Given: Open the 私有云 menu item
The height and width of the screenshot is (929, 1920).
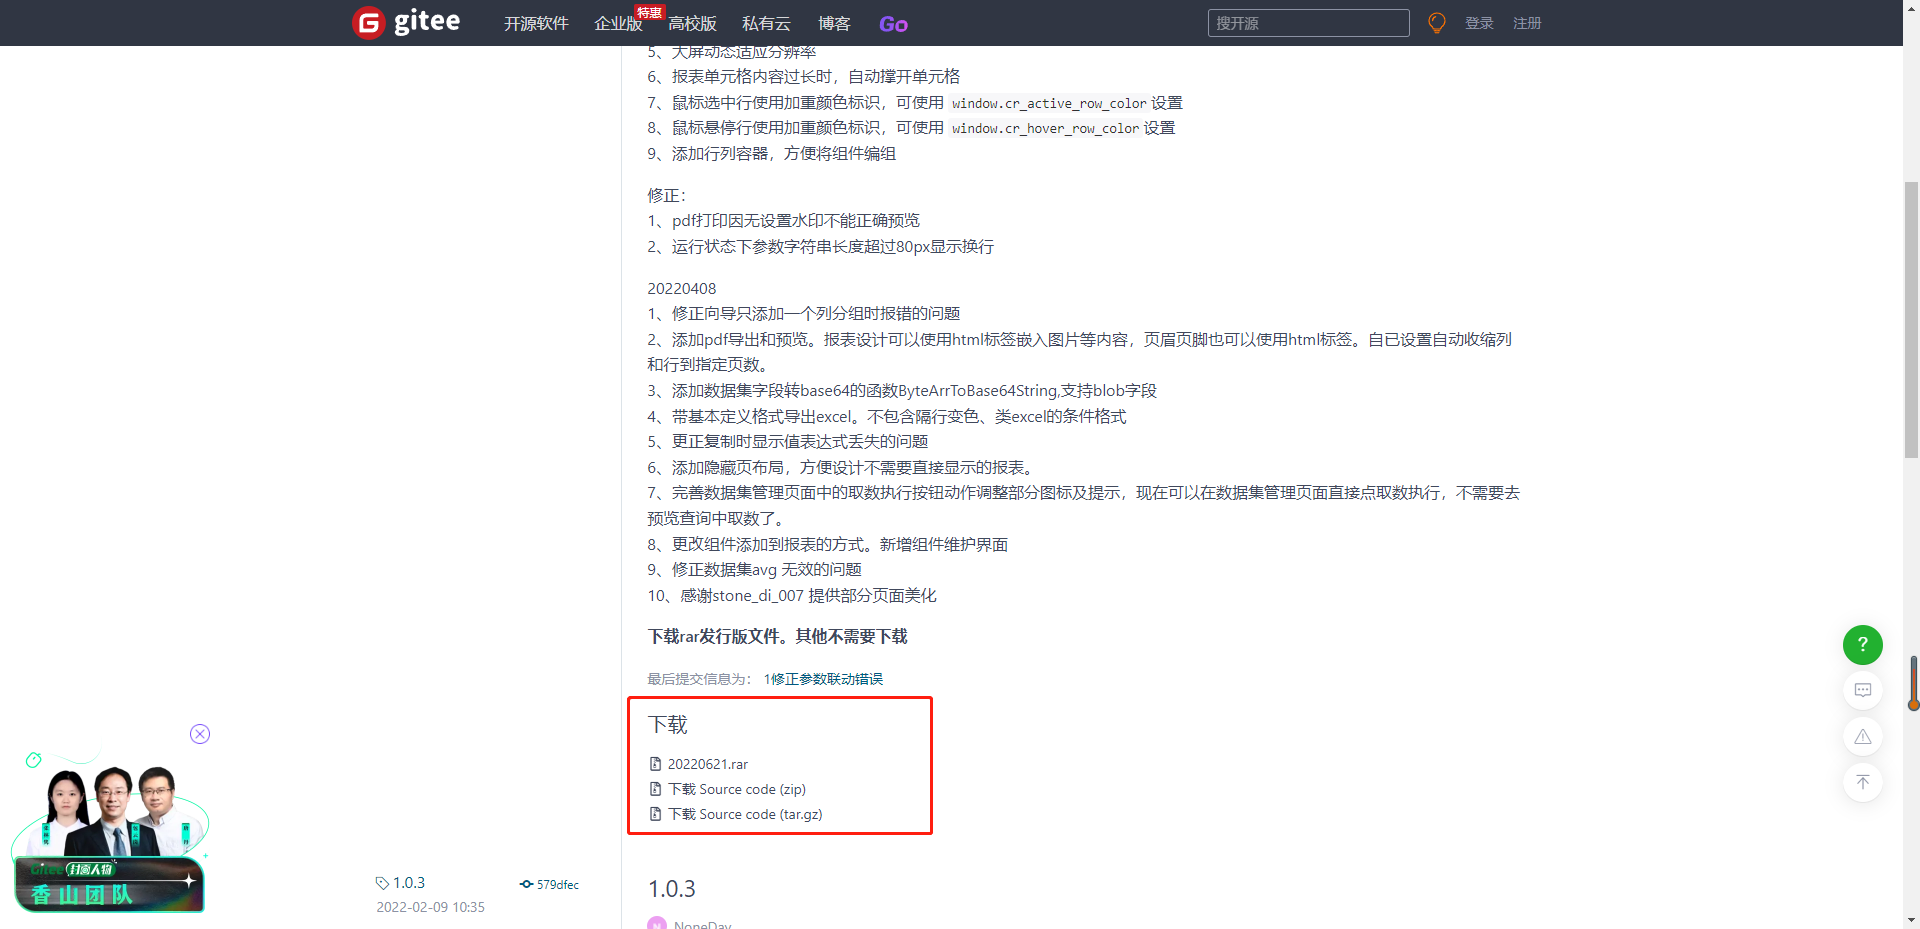Looking at the screenshot, I should coord(766,24).
